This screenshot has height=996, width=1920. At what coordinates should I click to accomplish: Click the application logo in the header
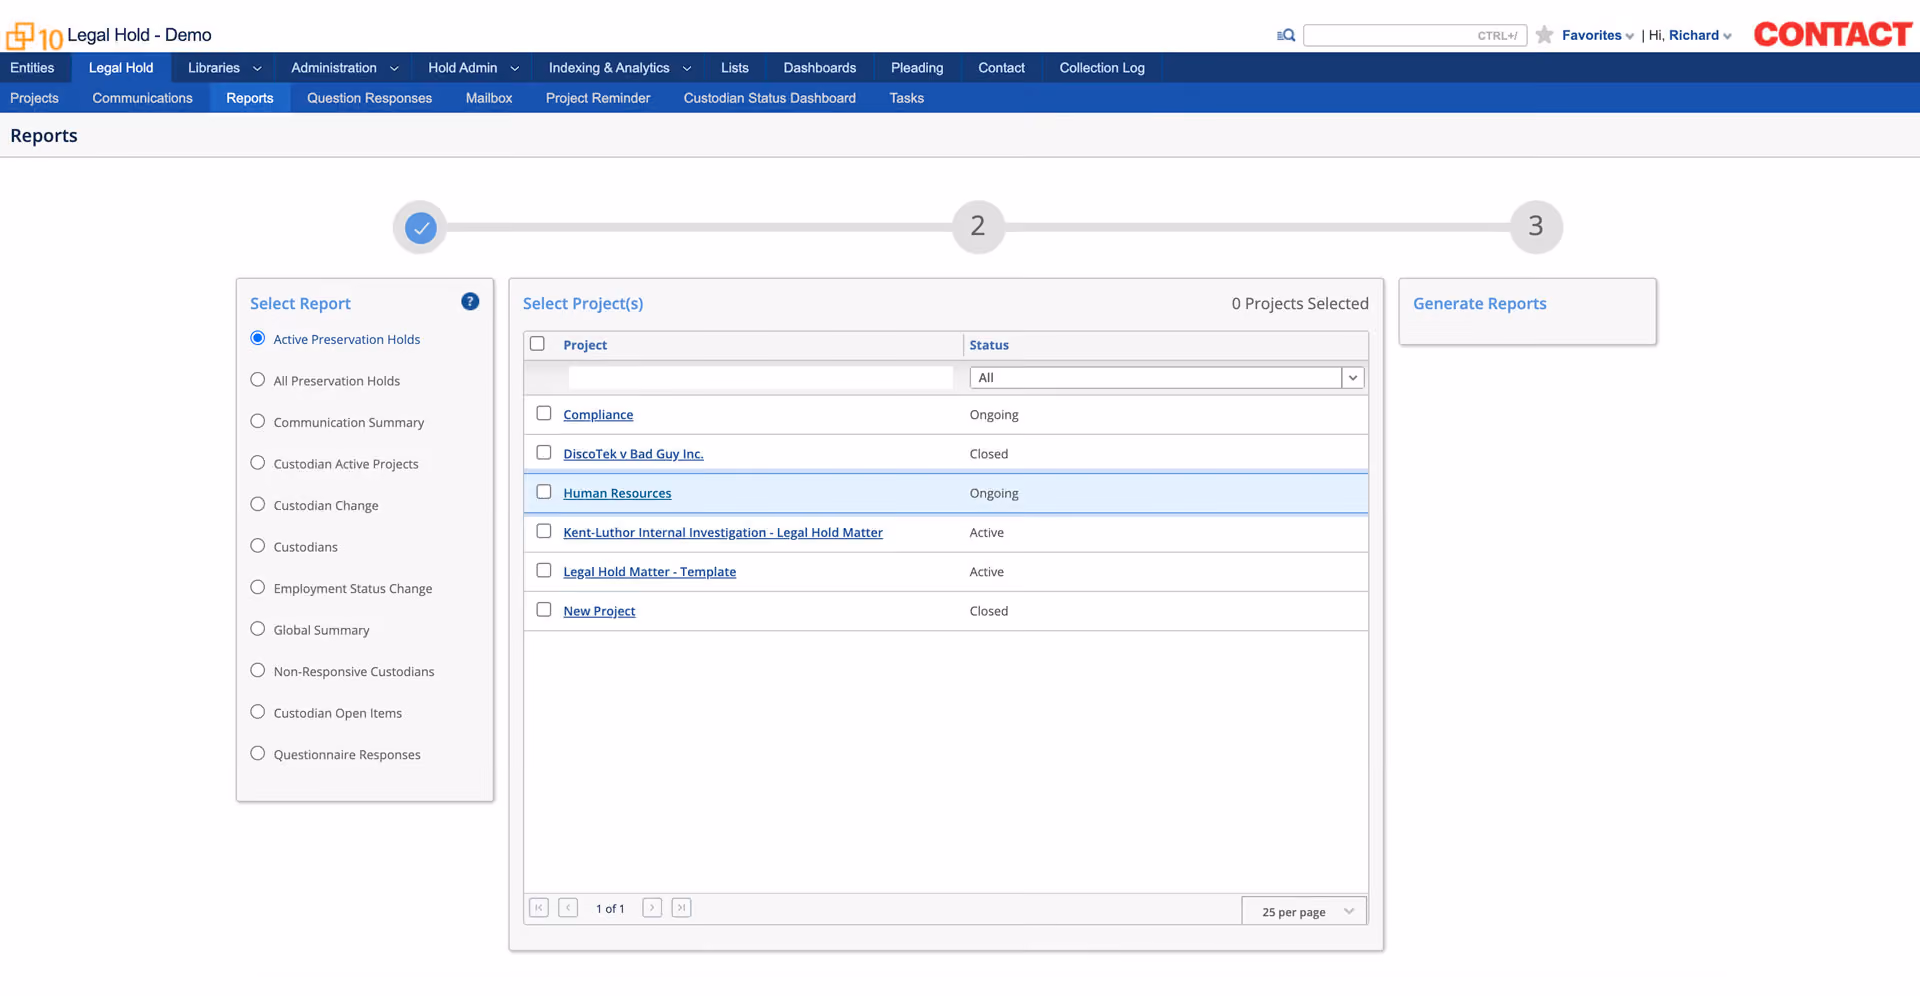coord(34,36)
